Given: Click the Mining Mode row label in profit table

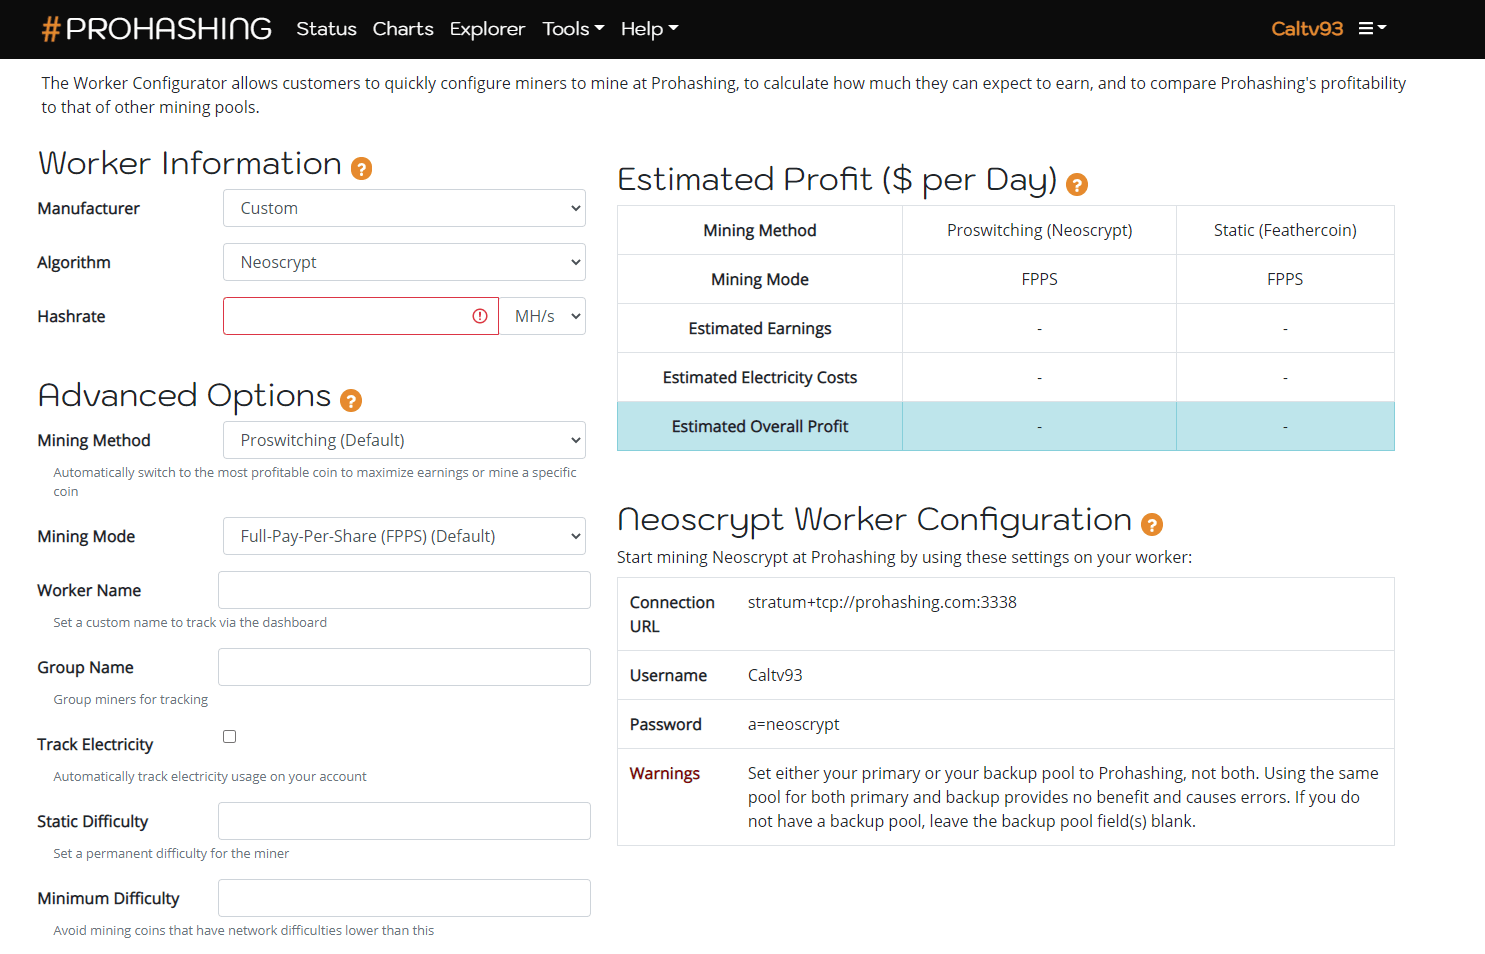Looking at the screenshot, I should pos(760,279).
